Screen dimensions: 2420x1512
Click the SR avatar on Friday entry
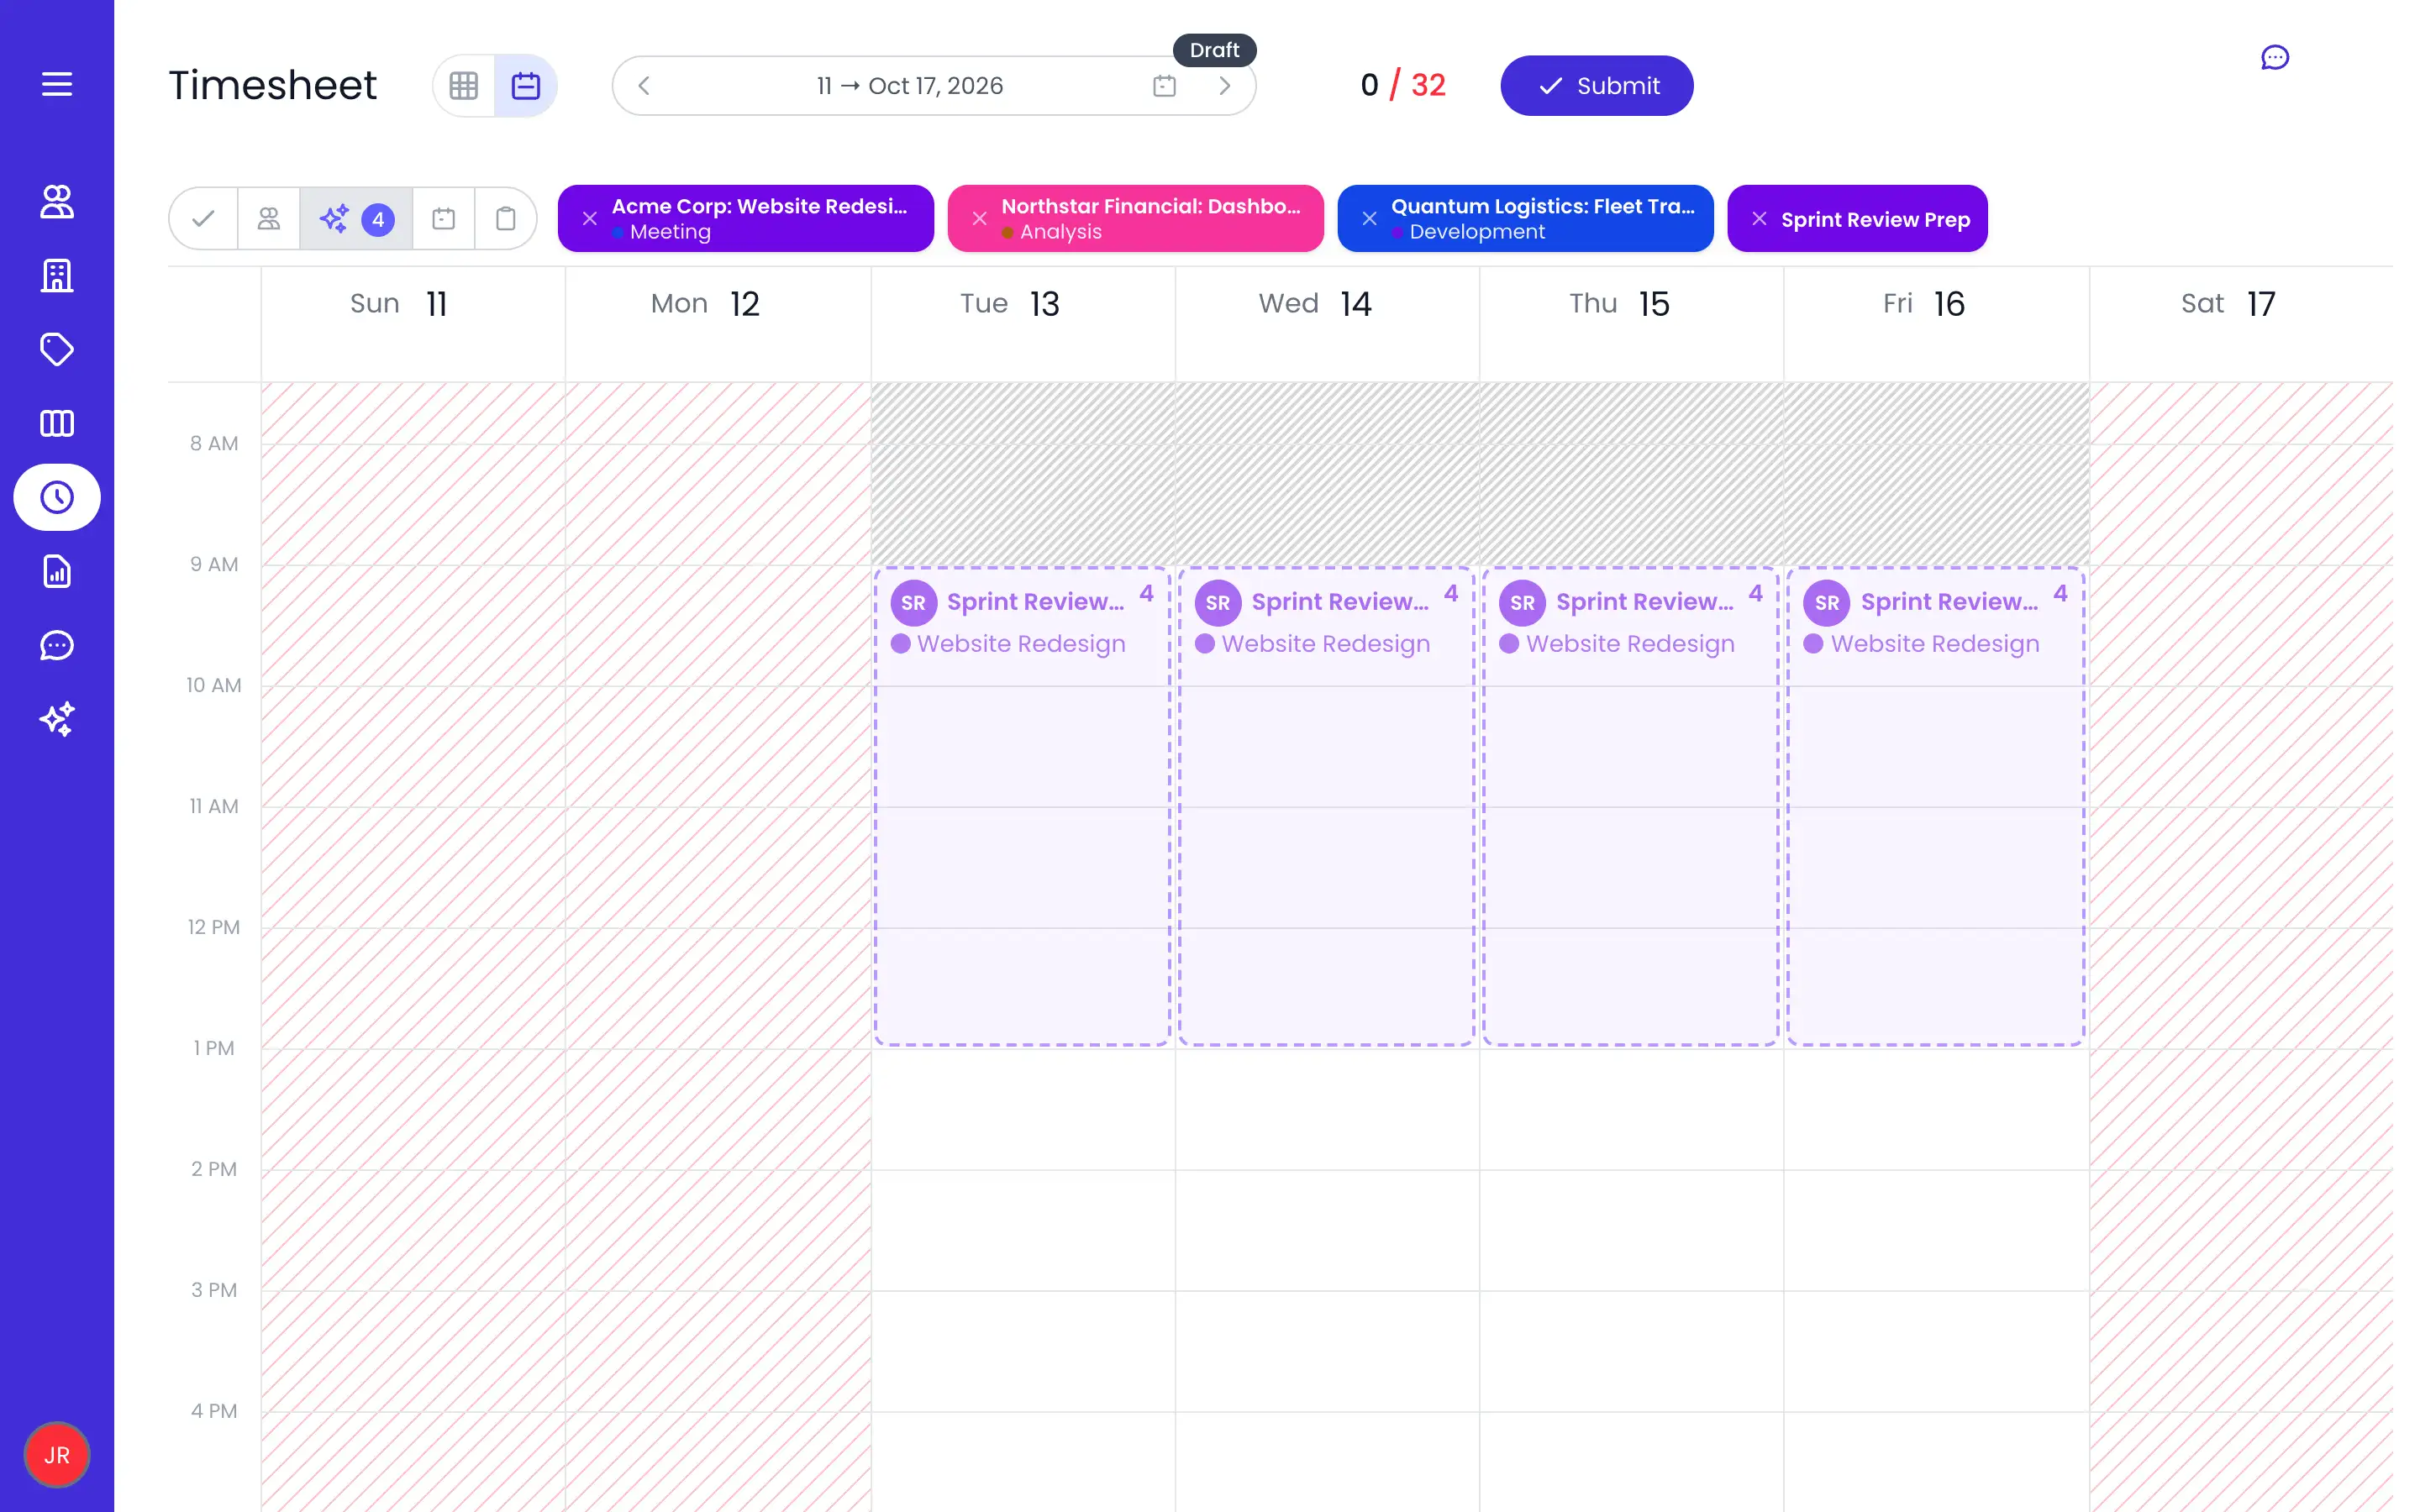click(1827, 603)
